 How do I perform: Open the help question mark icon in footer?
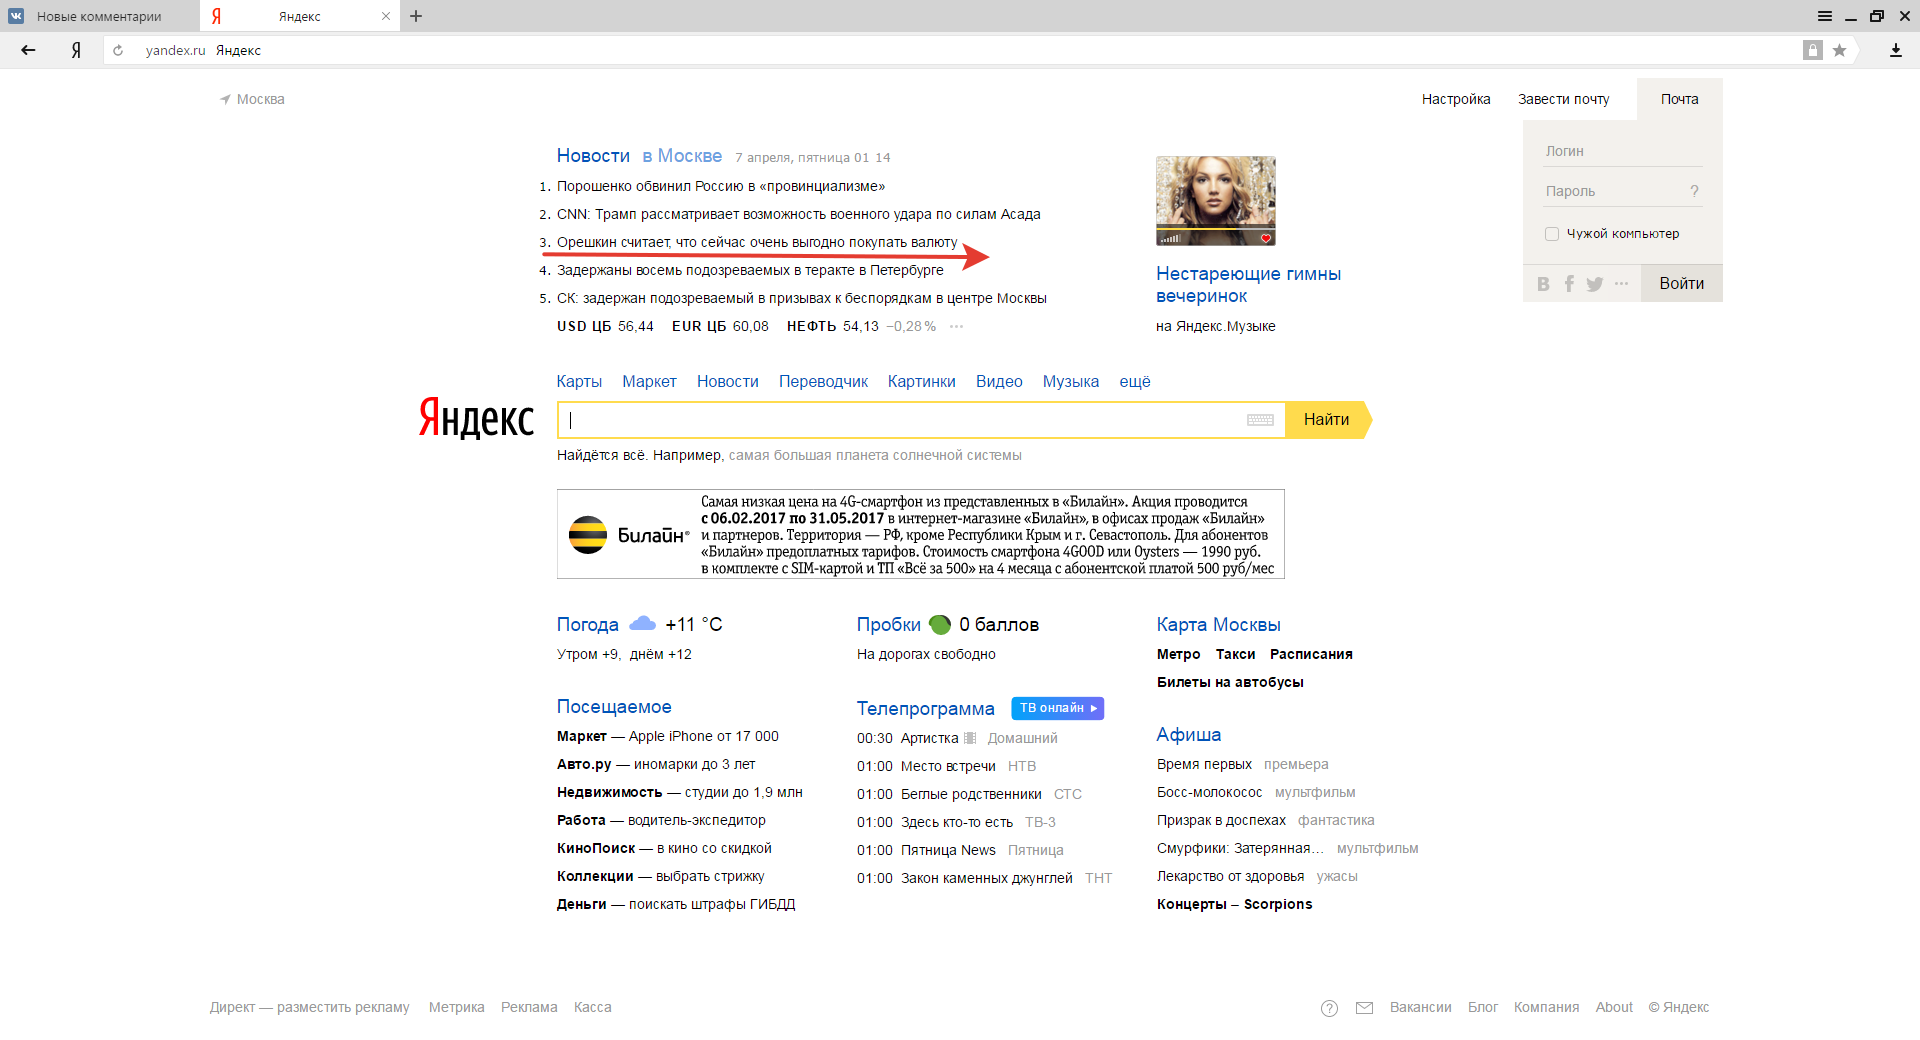pyautogui.click(x=1329, y=1008)
